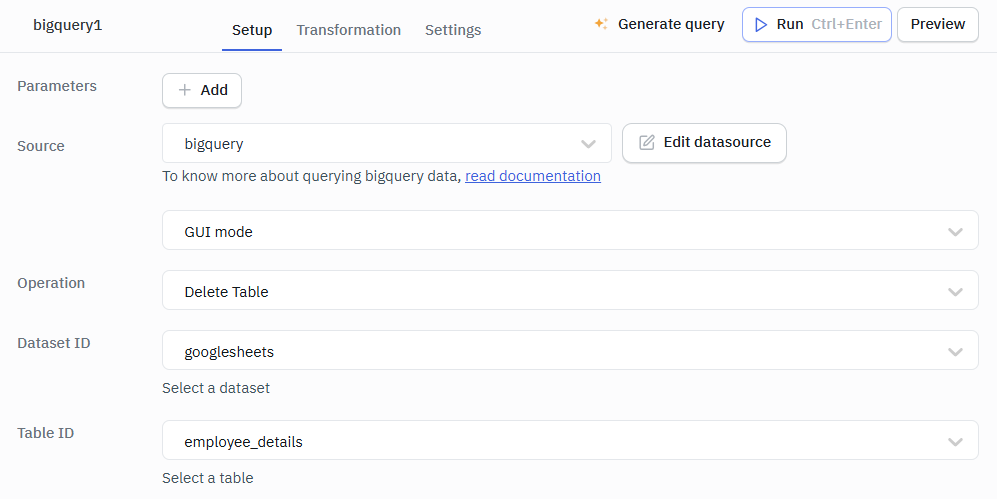This screenshot has height=499, width=997.
Task: Click the 'Select a table' hint text
Action: (x=207, y=478)
